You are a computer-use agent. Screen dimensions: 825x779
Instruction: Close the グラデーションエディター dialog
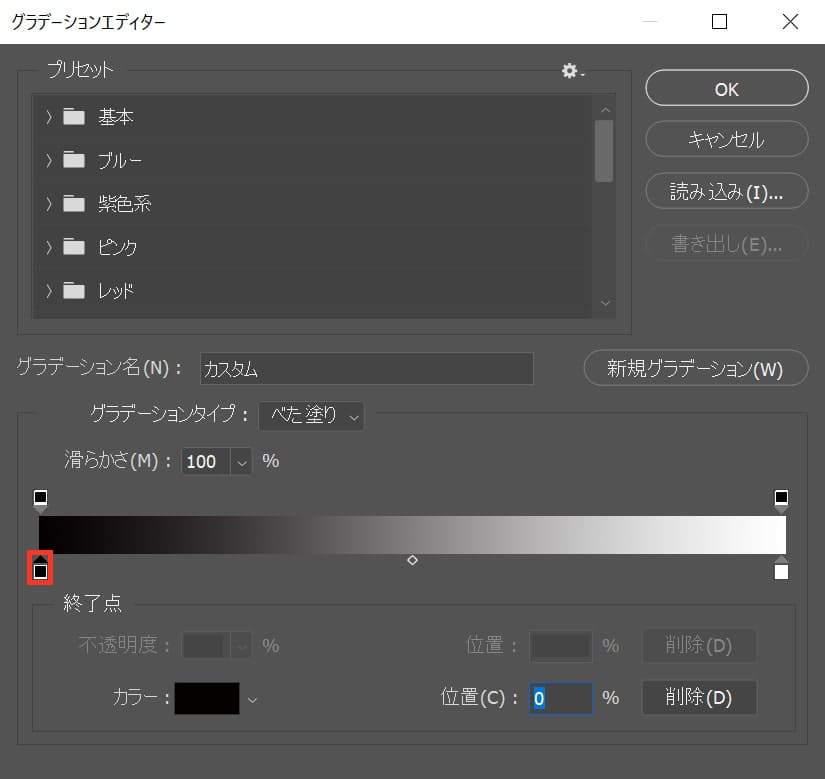click(790, 22)
